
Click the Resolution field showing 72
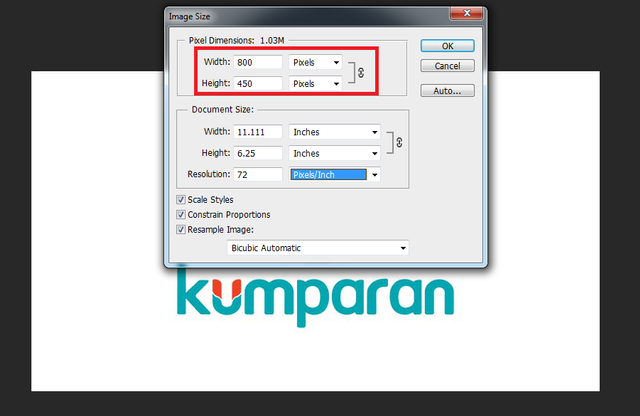(x=258, y=174)
